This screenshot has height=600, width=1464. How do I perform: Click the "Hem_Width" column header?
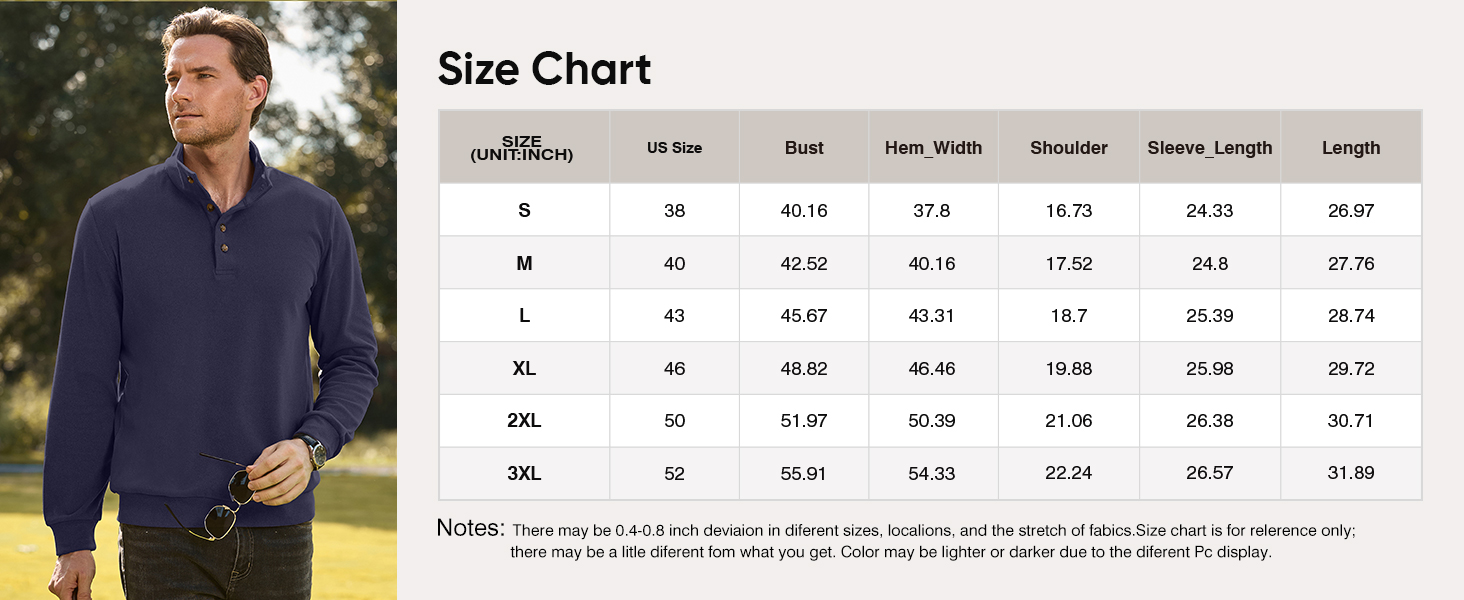click(x=933, y=148)
